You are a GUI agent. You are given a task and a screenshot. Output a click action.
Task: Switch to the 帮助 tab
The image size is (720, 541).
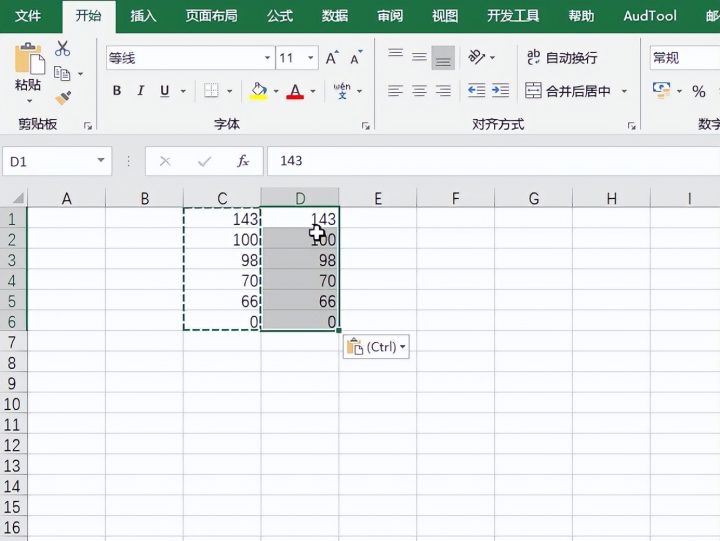581,16
